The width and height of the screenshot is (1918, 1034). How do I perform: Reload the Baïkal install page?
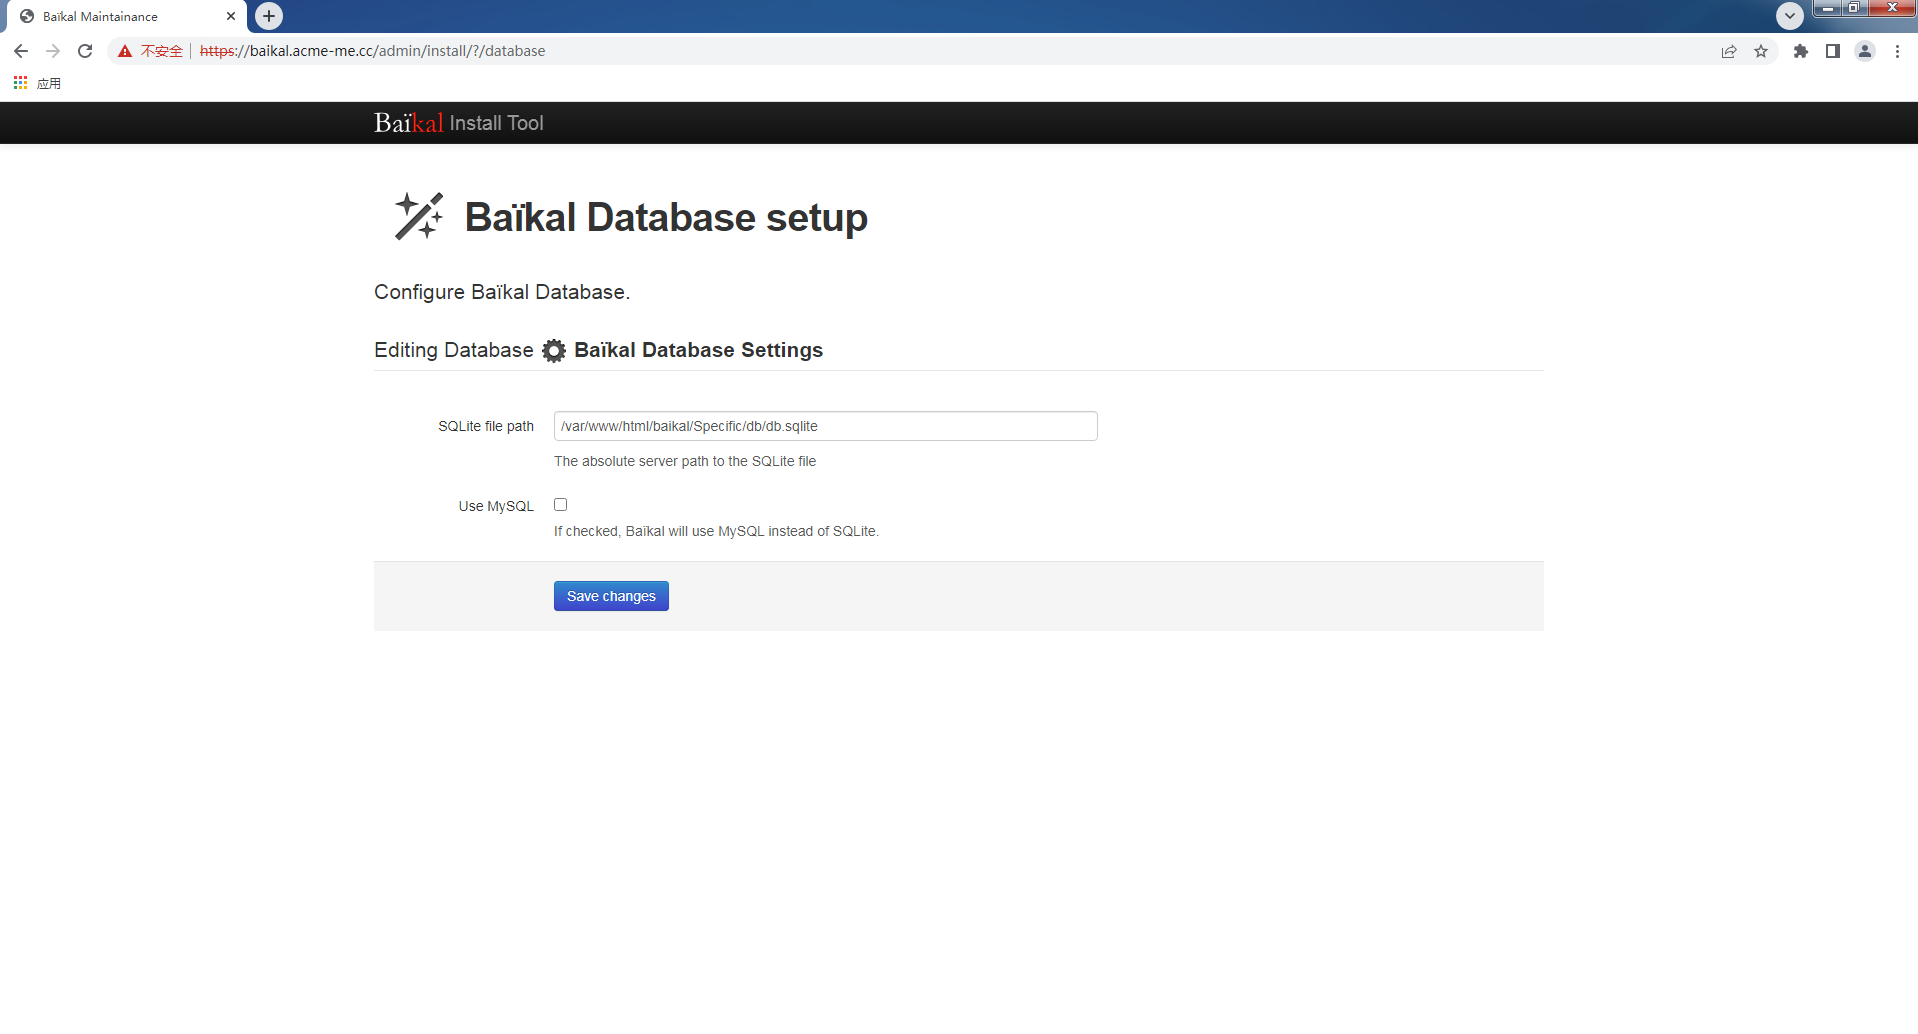pyautogui.click(x=85, y=51)
